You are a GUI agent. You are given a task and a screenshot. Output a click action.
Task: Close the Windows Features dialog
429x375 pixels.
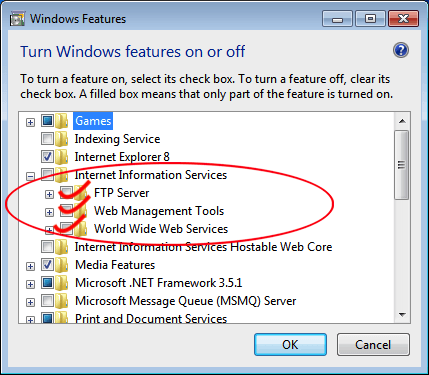click(x=403, y=19)
